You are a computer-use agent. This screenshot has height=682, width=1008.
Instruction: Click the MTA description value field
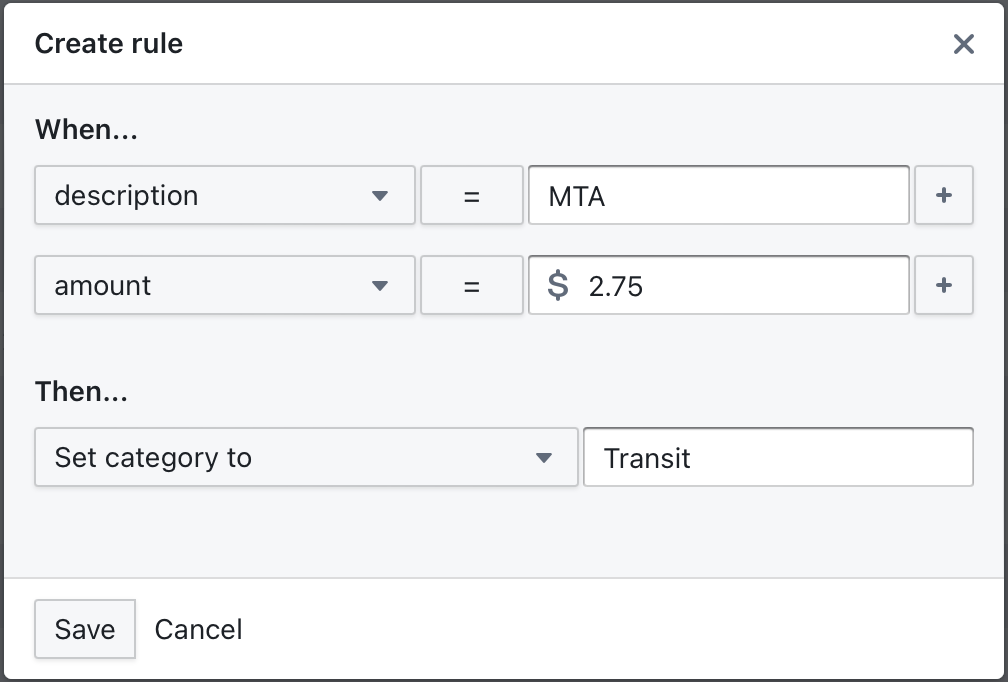718,195
